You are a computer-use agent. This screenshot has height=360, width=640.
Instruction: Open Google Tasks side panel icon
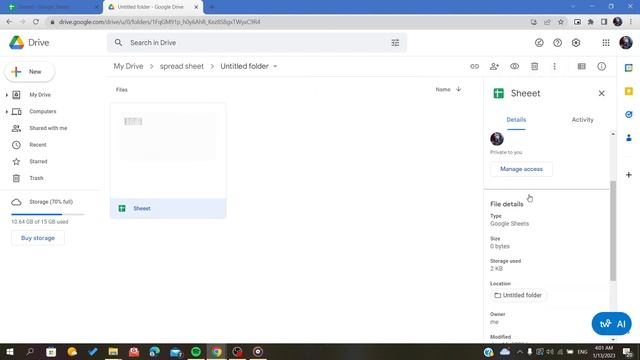click(629, 114)
